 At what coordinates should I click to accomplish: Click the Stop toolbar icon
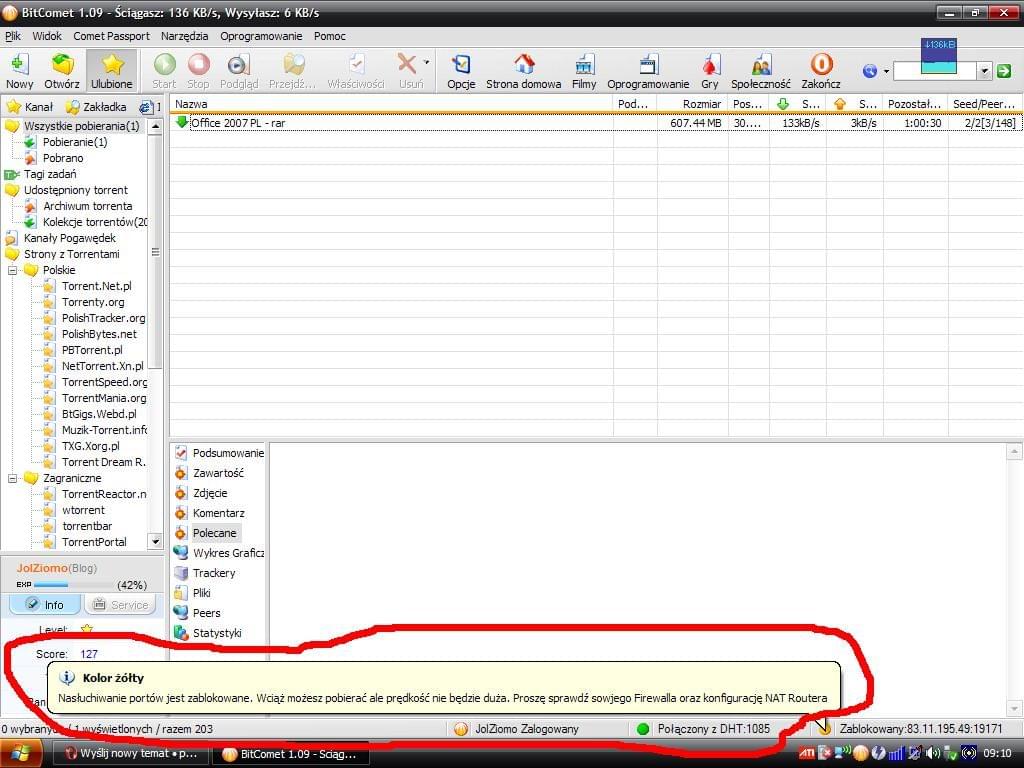(x=198, y=71)
